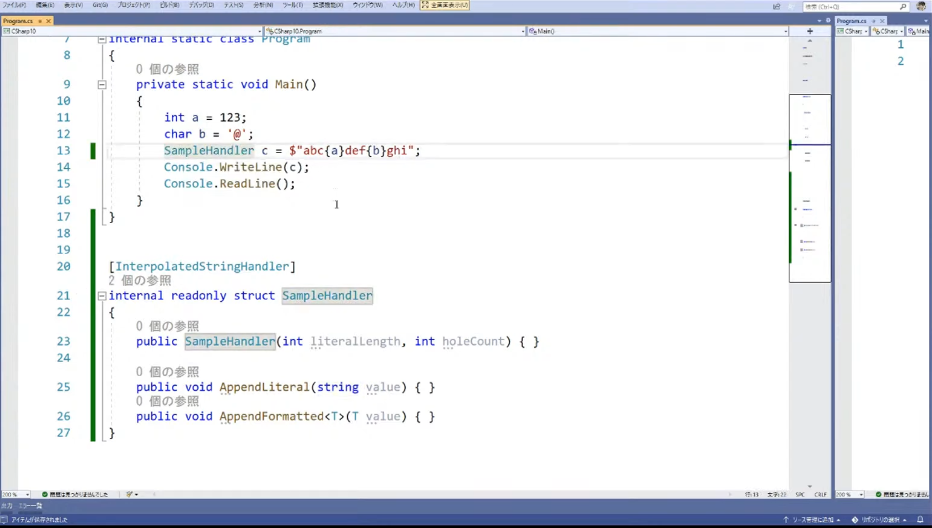Click SampleHandler type on line 13
The width and height of the screenshot is (932, 528).
click(x=209, y=151)
